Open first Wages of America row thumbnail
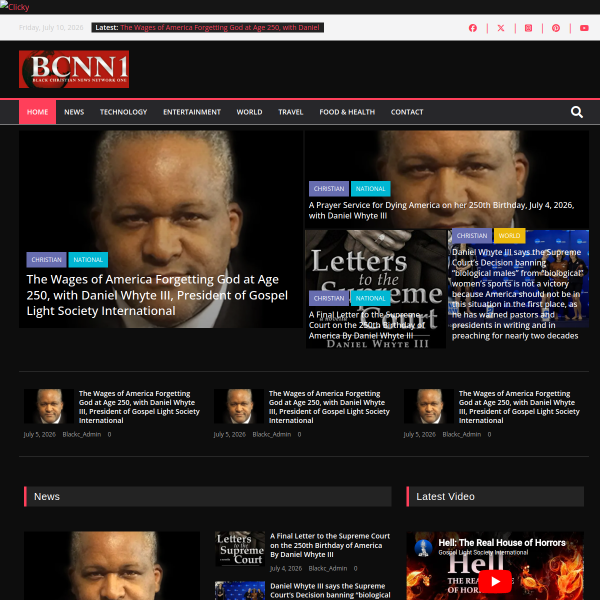 [49, 406]
